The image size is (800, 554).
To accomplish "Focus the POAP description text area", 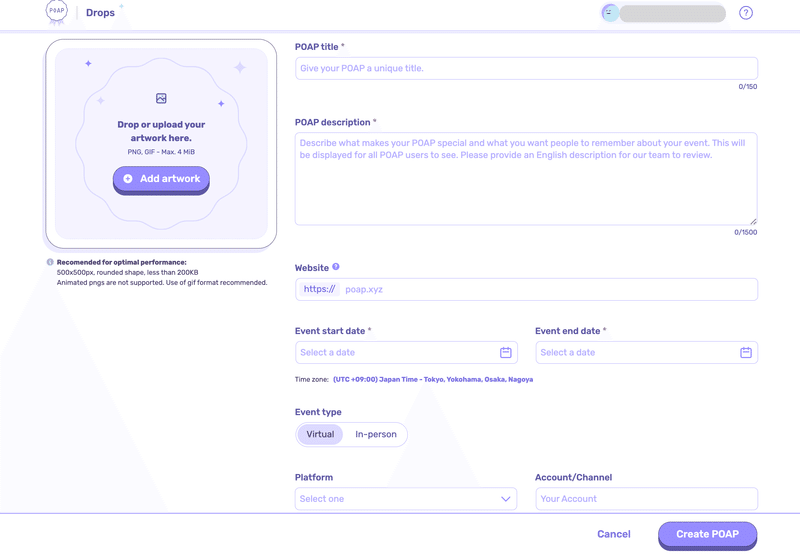I will [526, 179].
